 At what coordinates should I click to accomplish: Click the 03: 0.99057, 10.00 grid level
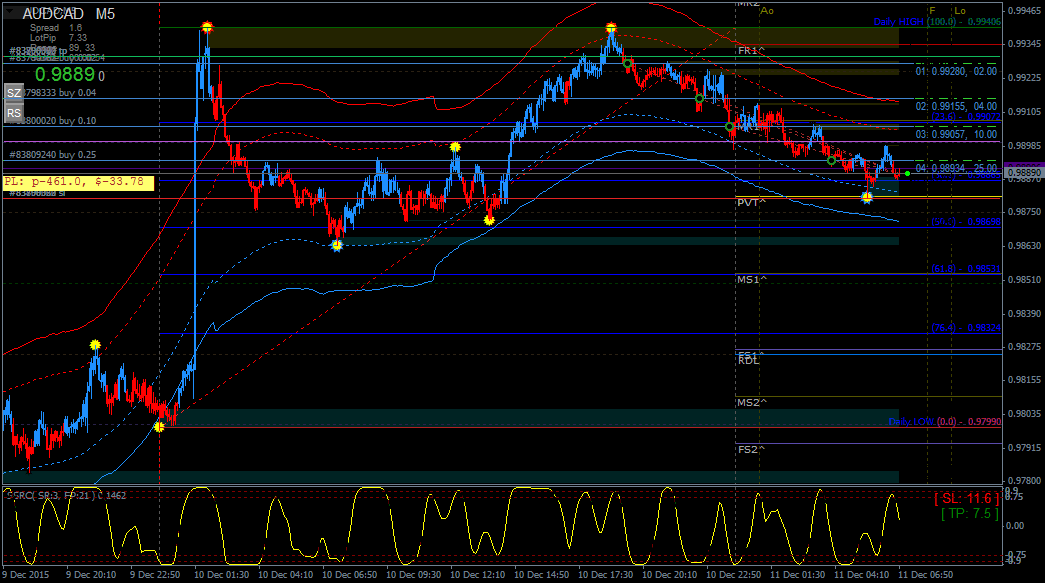(x=956, y=135)
